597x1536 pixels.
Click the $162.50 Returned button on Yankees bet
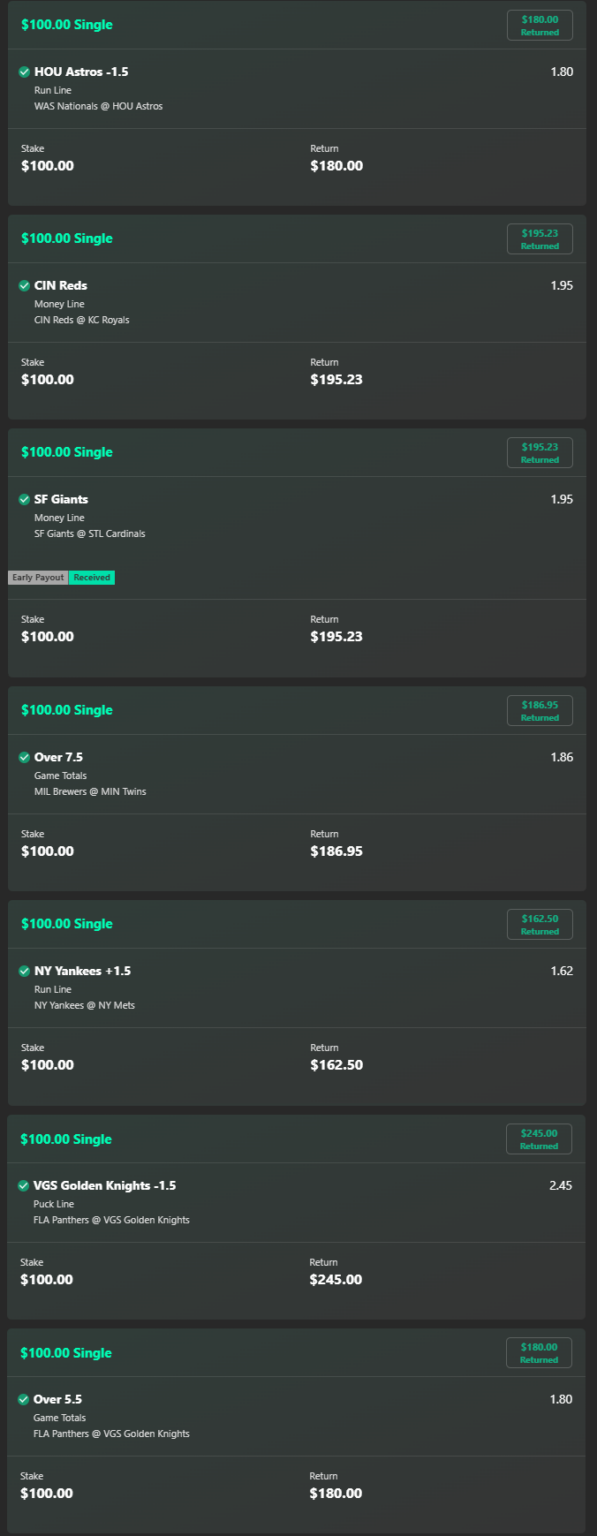[x=539, y=924]
